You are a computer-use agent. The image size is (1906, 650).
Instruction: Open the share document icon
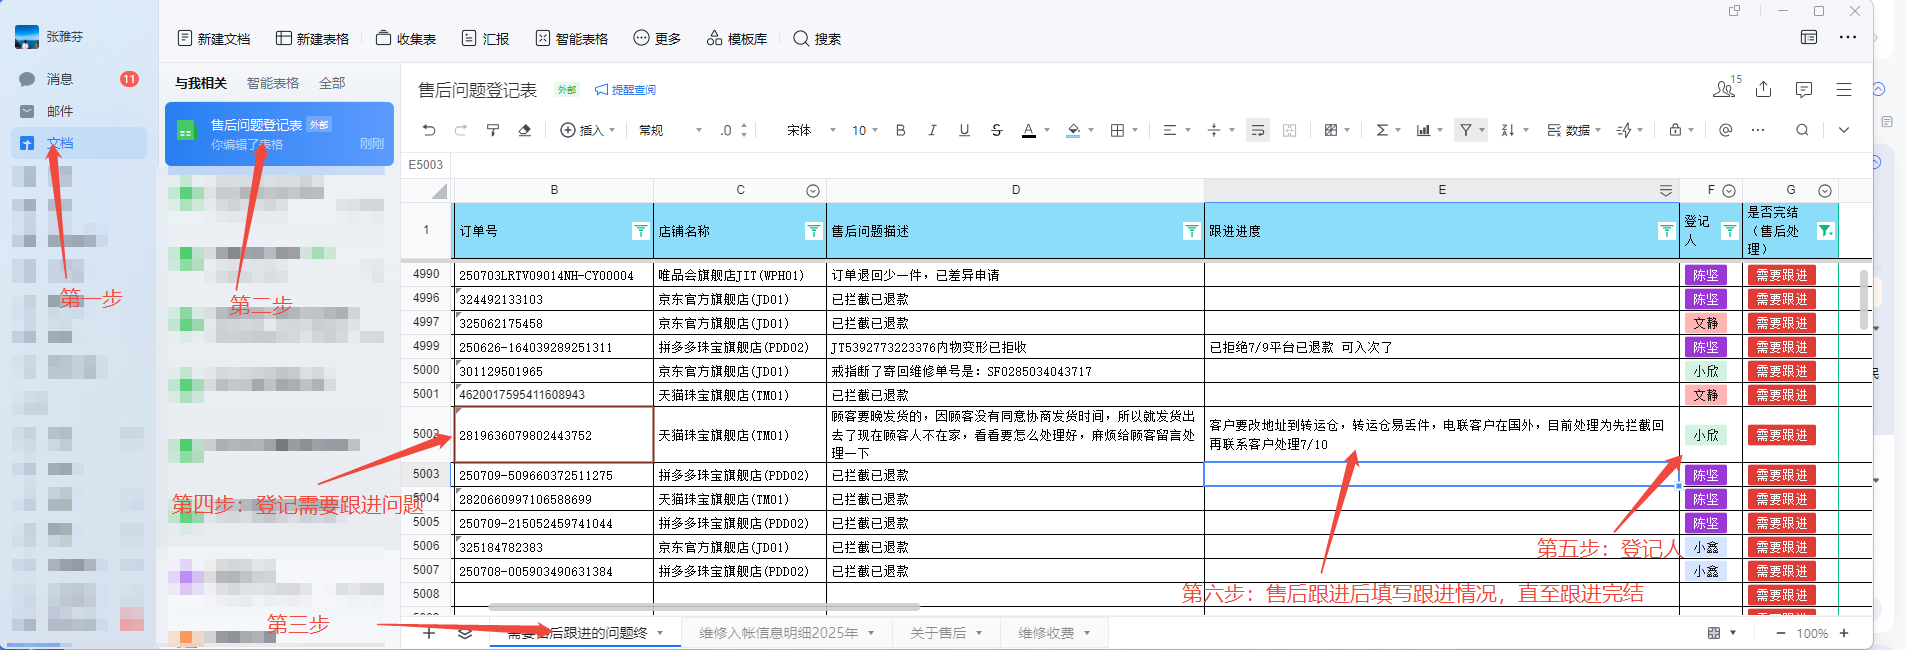click(x=1763, y=90)
